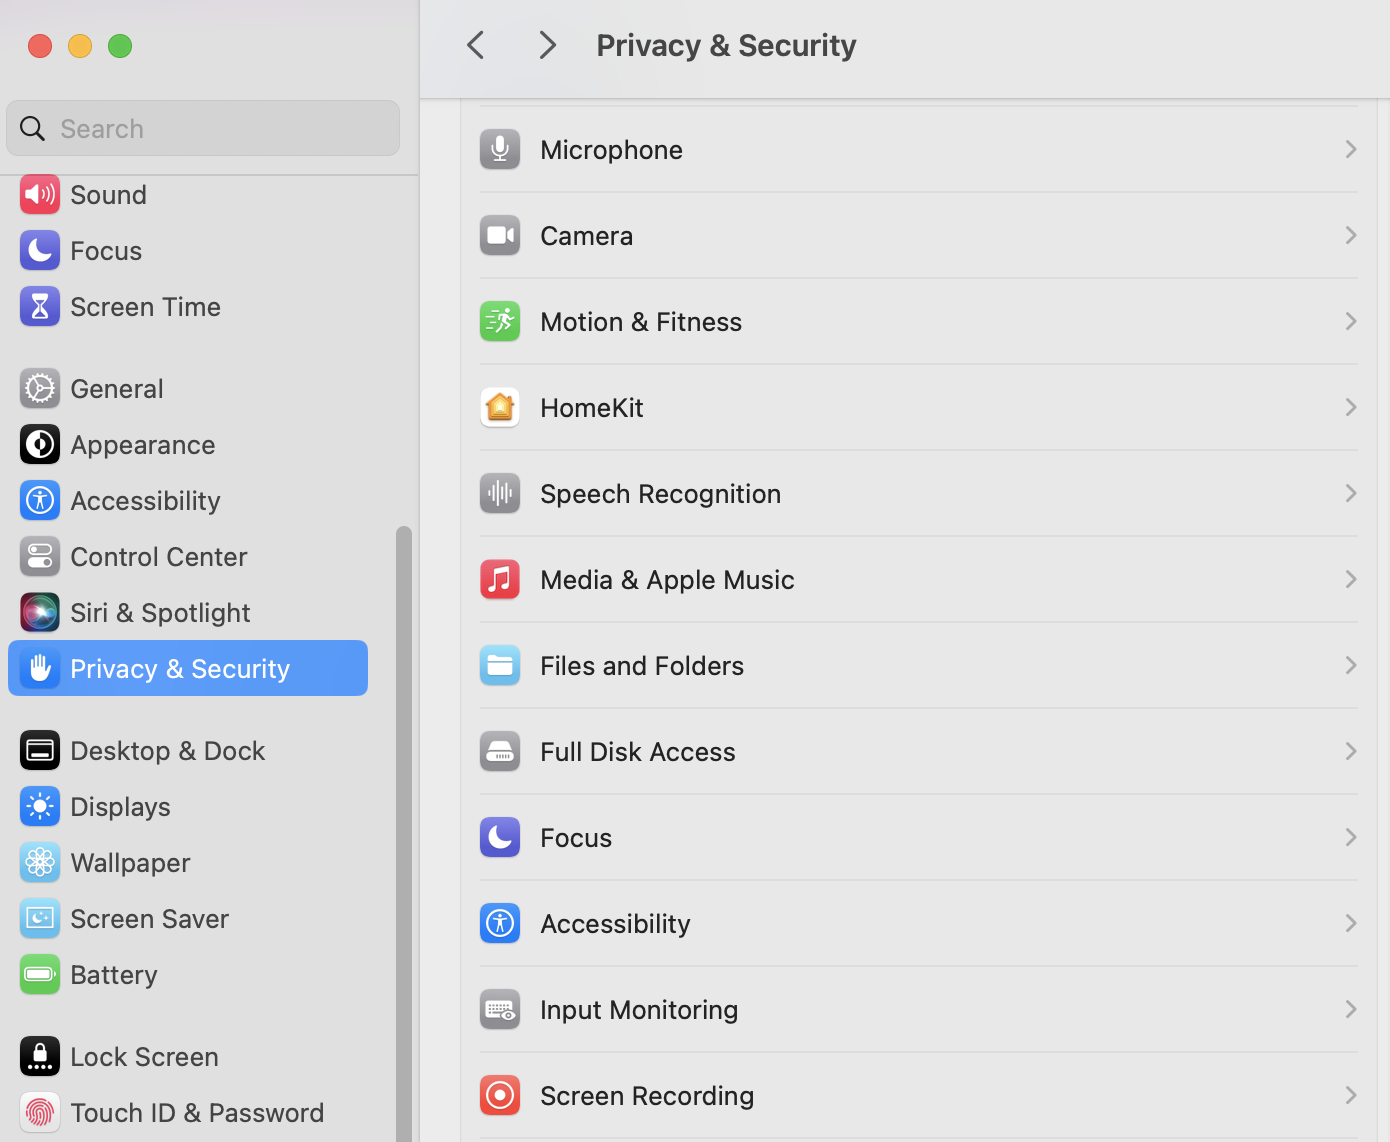Go to Lock Screen settings
This screenshot has width=1390, height=1142.
click(144, 1057)
